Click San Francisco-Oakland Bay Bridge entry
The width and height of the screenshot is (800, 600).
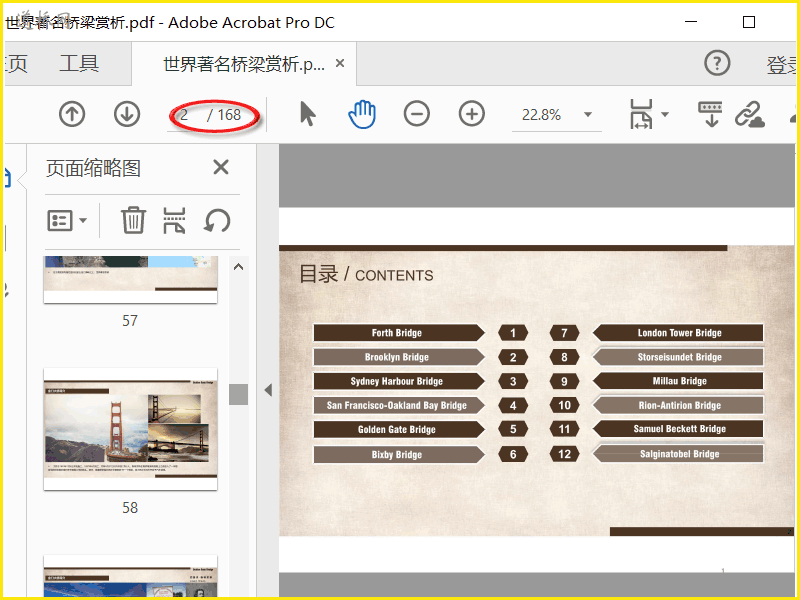[398, 406]
